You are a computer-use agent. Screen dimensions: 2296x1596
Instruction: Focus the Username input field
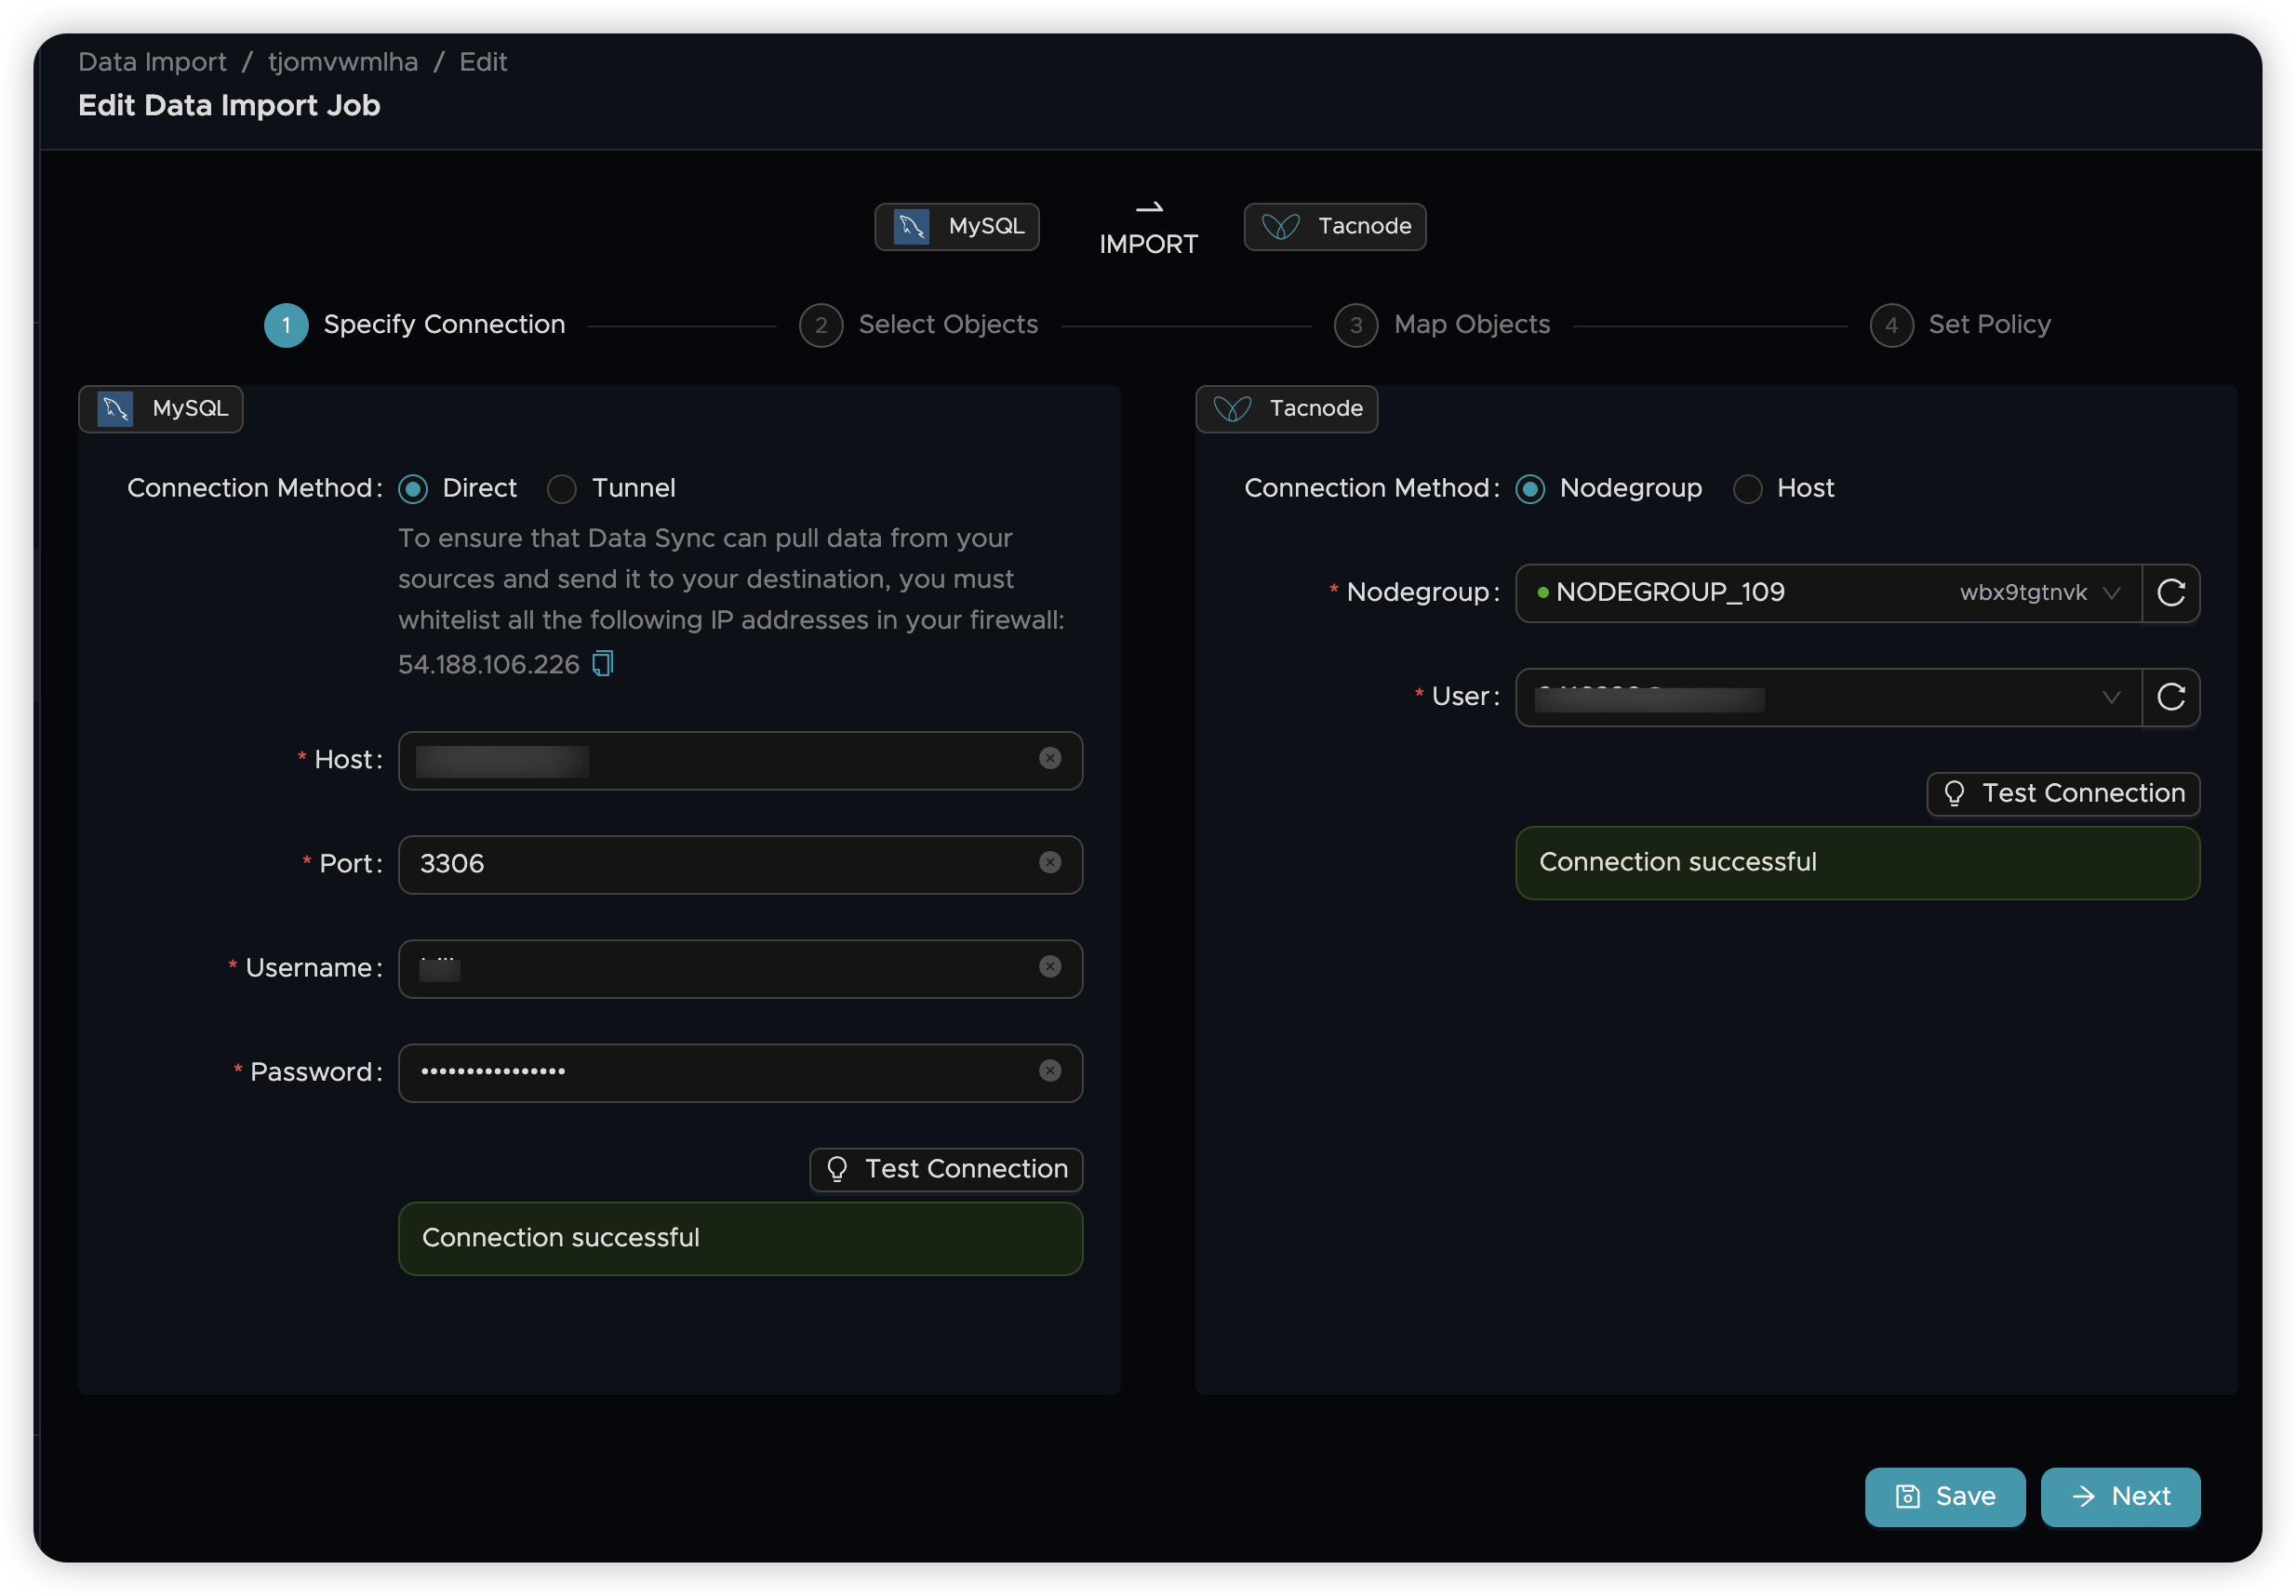(x=740, y=969)
